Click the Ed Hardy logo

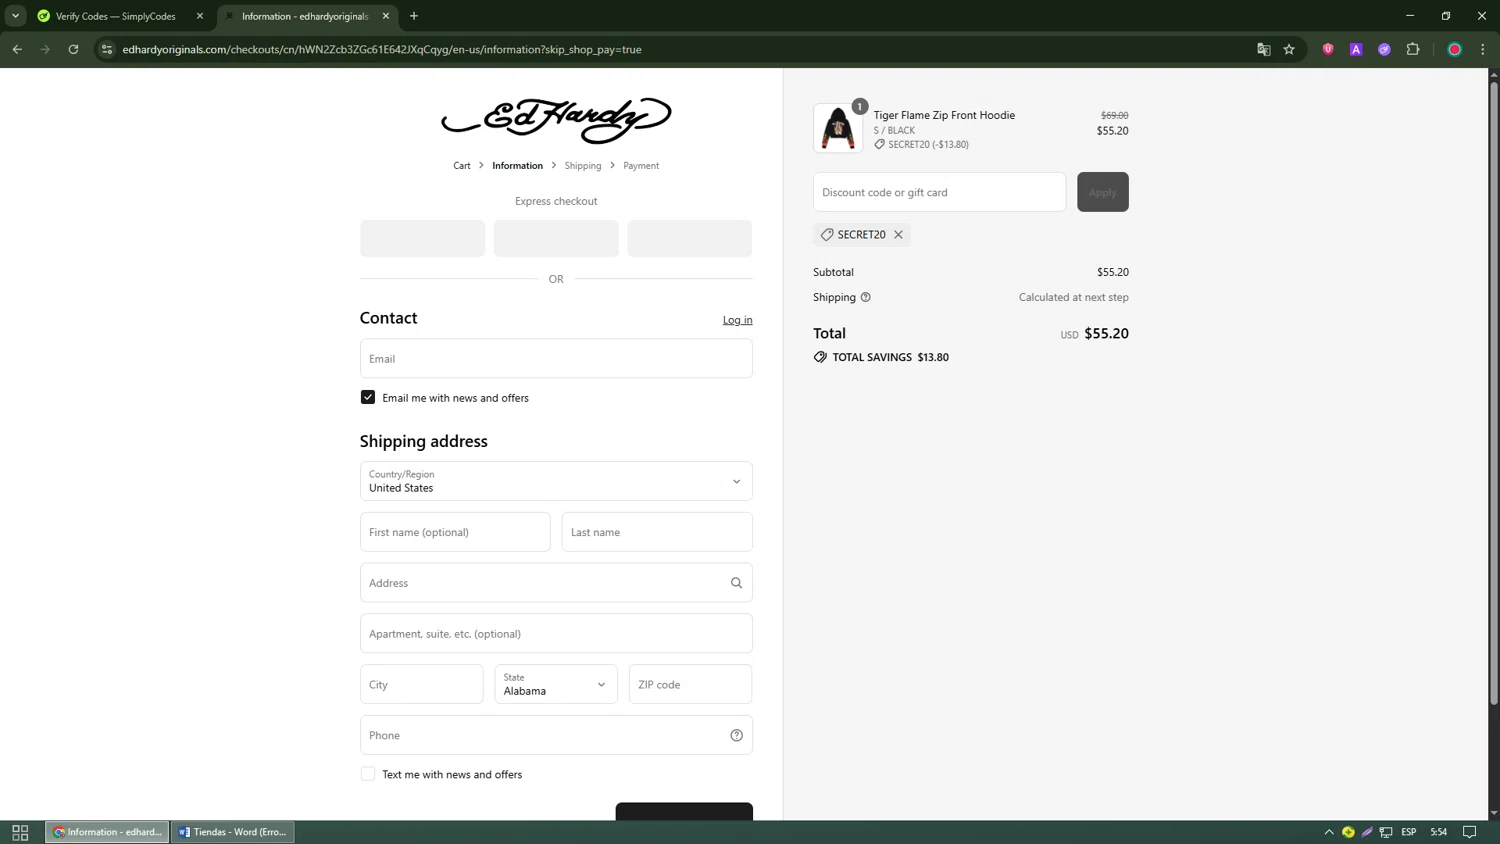click(556, 120)
